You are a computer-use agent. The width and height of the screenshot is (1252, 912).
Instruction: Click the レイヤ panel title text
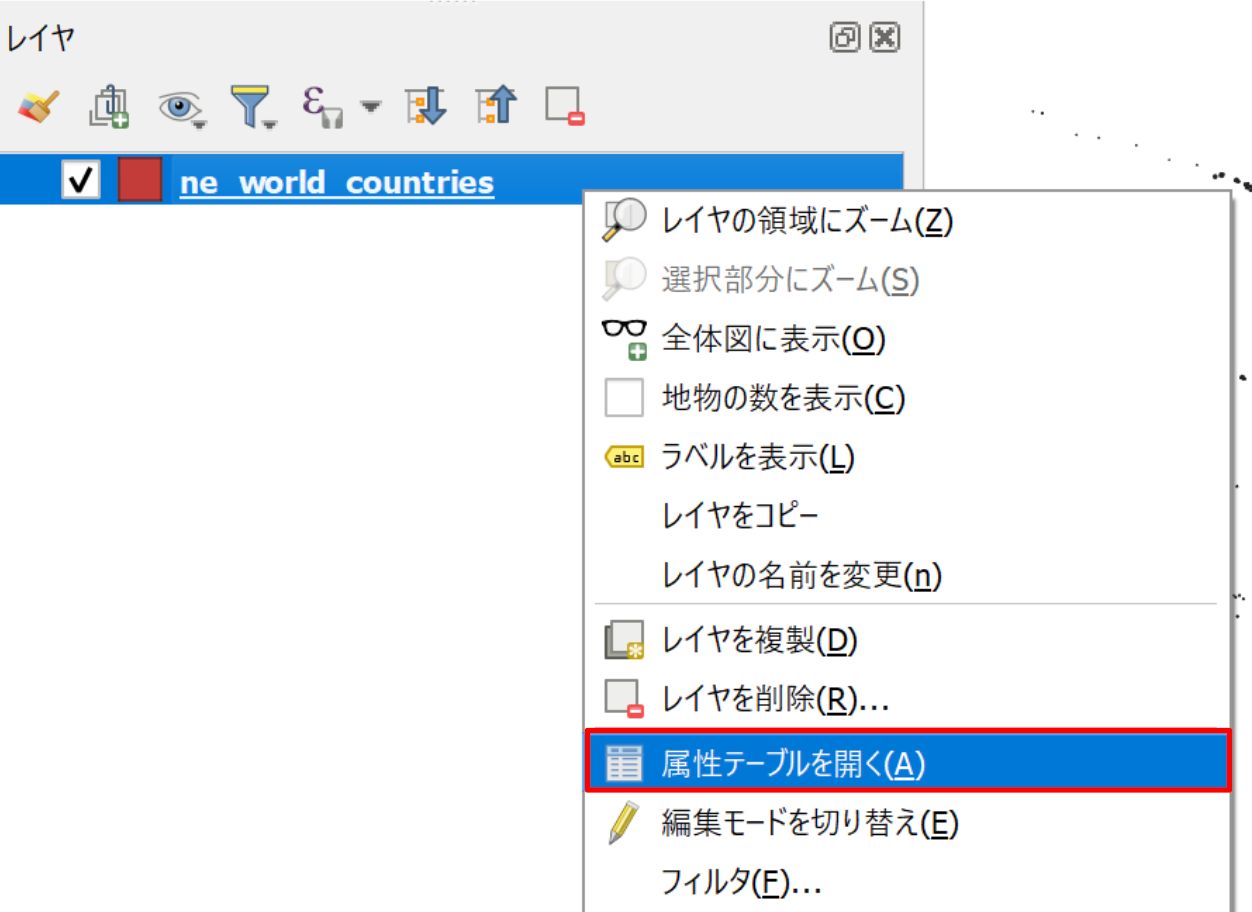[40, 39]
